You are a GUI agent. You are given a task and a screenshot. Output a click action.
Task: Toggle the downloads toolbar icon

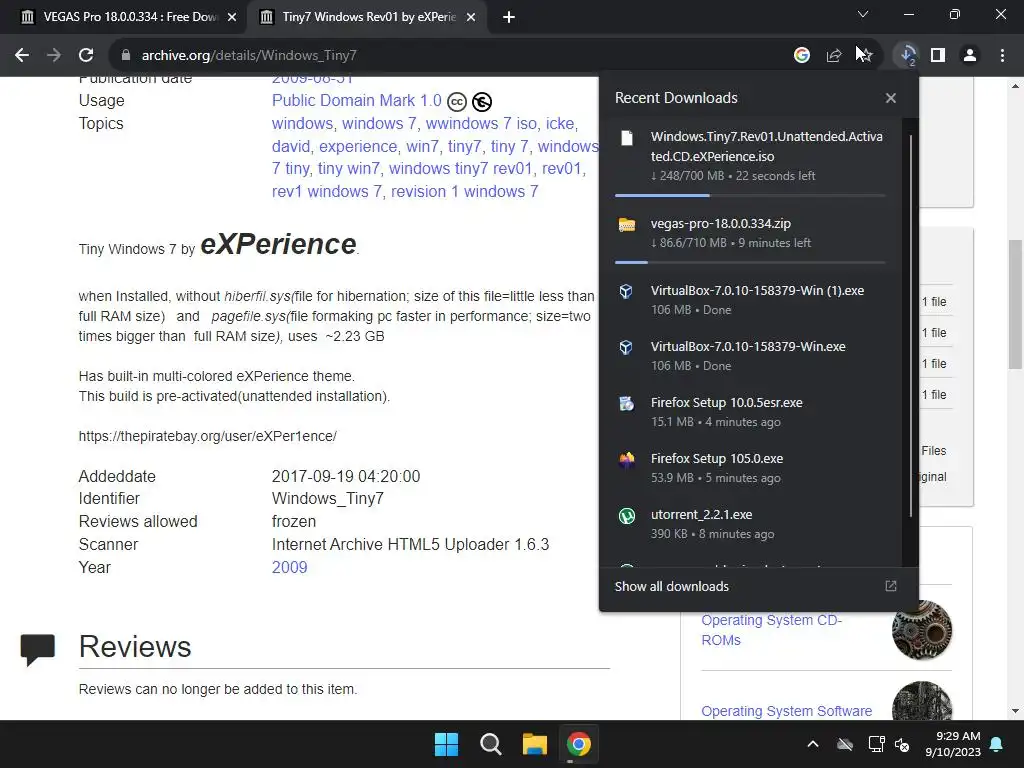click(x=908, y=56)
